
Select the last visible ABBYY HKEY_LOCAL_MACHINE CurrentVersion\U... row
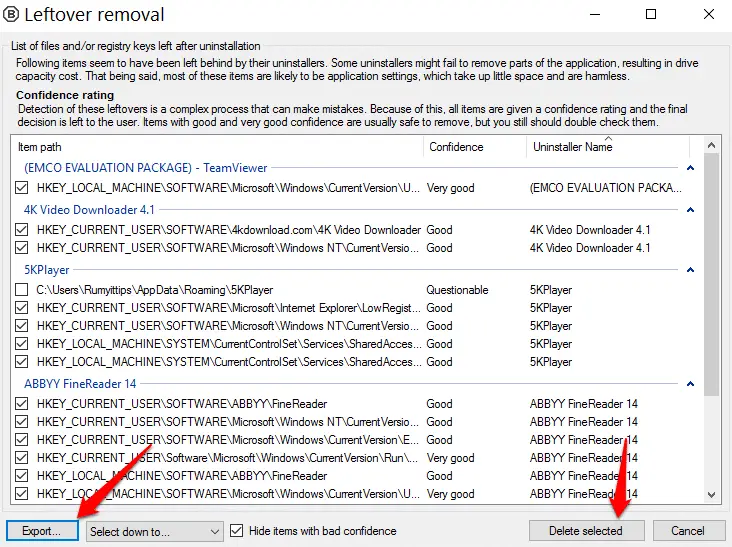coord(350,494)
